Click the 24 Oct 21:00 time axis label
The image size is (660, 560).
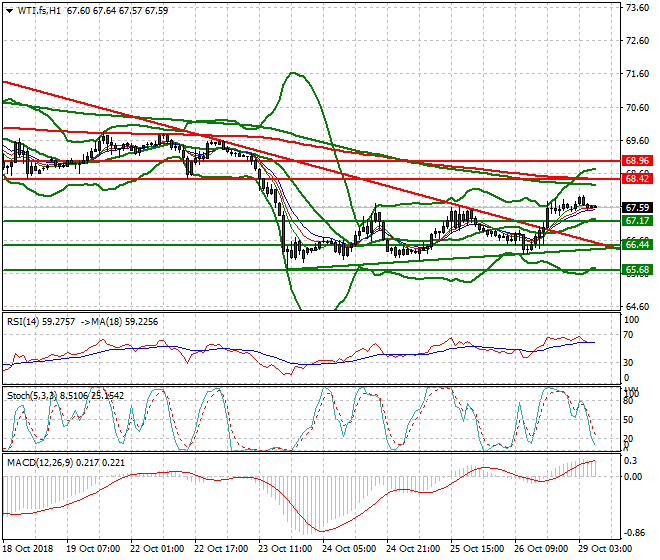point(413,549)
